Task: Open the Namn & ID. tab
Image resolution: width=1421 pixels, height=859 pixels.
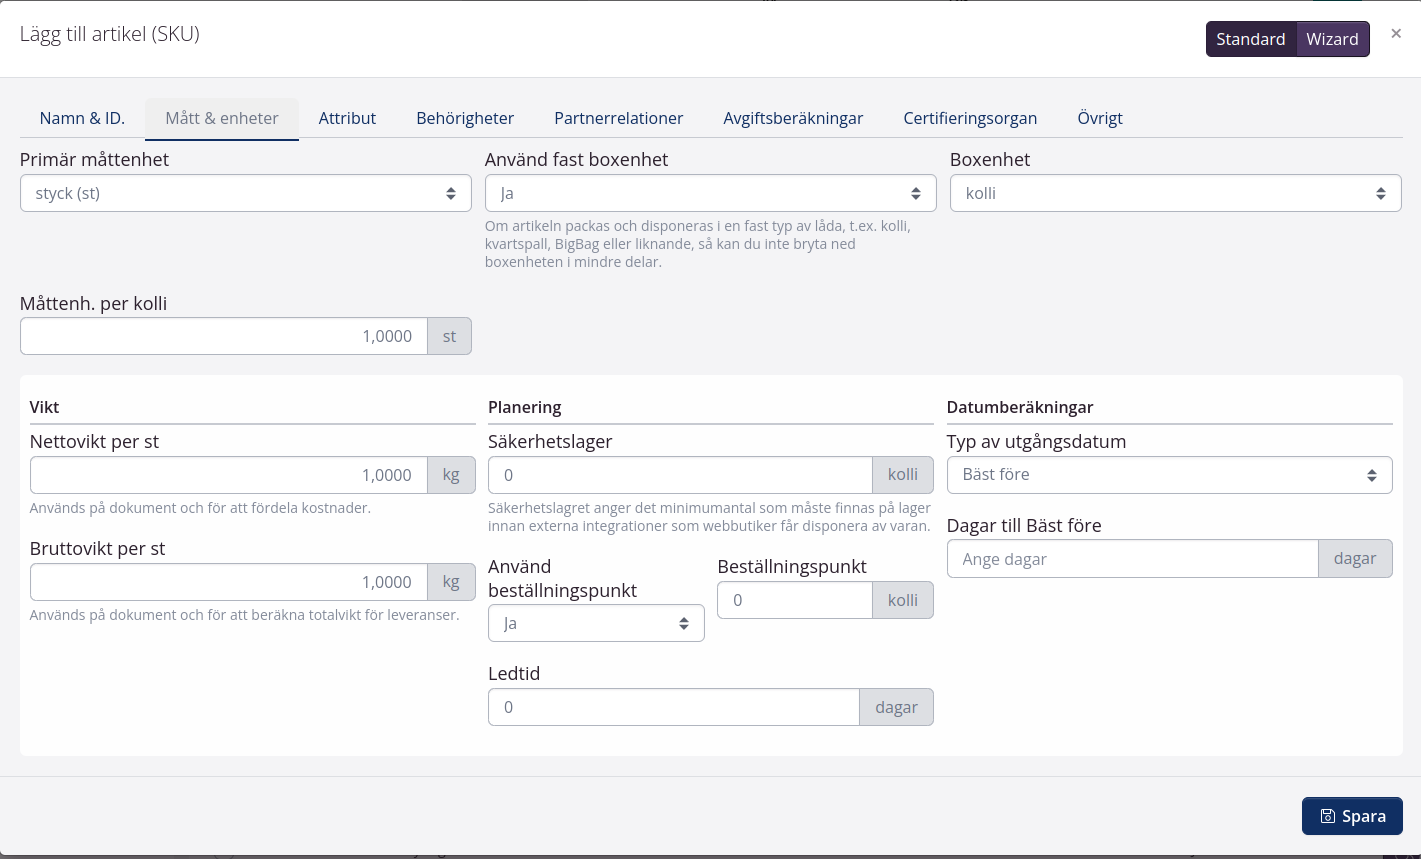Action: (82, 118)
